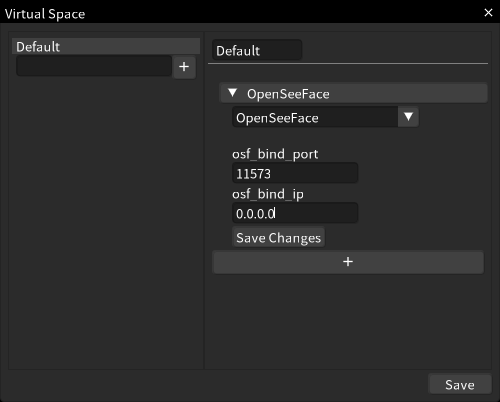This screenshot has width=500, height=402.
Task: Click the OpenSeeFace section header label
Action: tap(288, 94)
